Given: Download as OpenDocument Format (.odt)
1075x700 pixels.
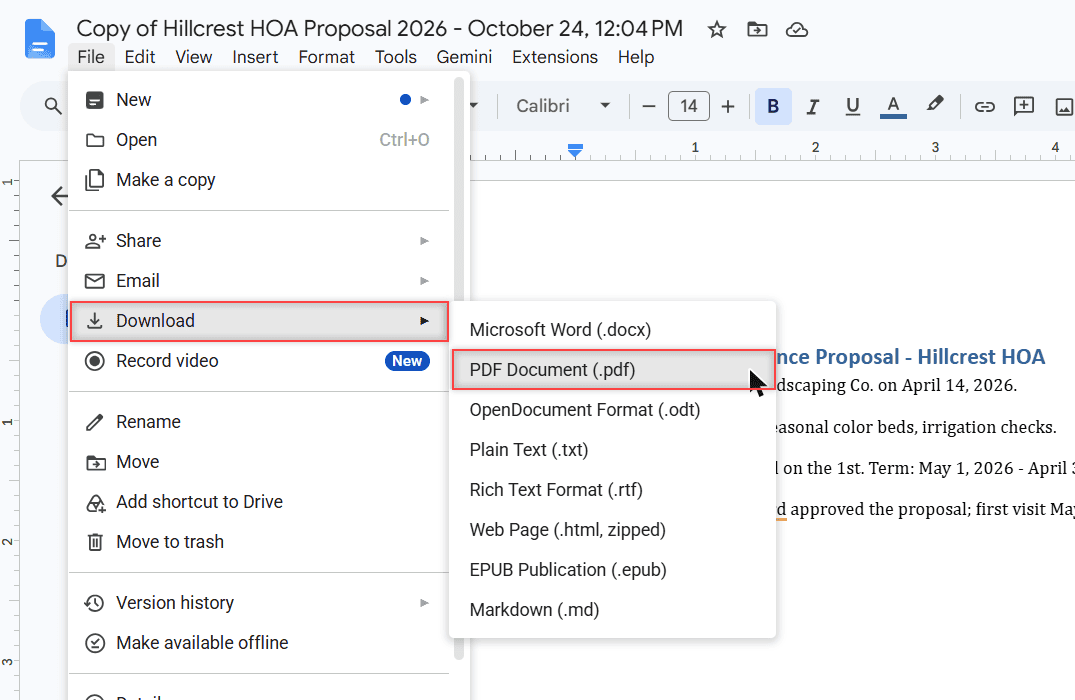Looking at the screenshot, I should pos(613,410).
